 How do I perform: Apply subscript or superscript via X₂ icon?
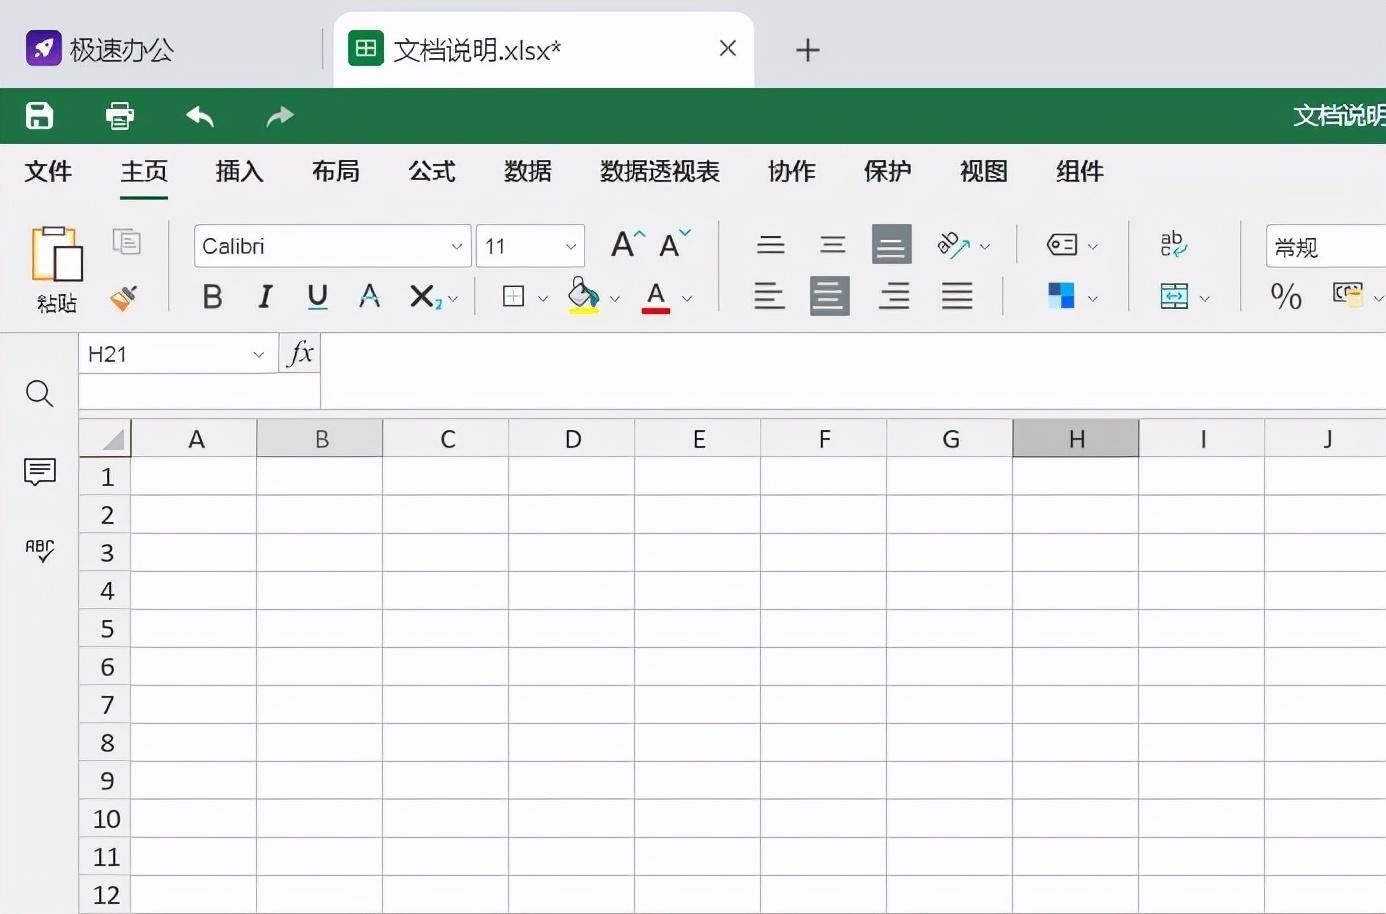[x=424, y=297]
